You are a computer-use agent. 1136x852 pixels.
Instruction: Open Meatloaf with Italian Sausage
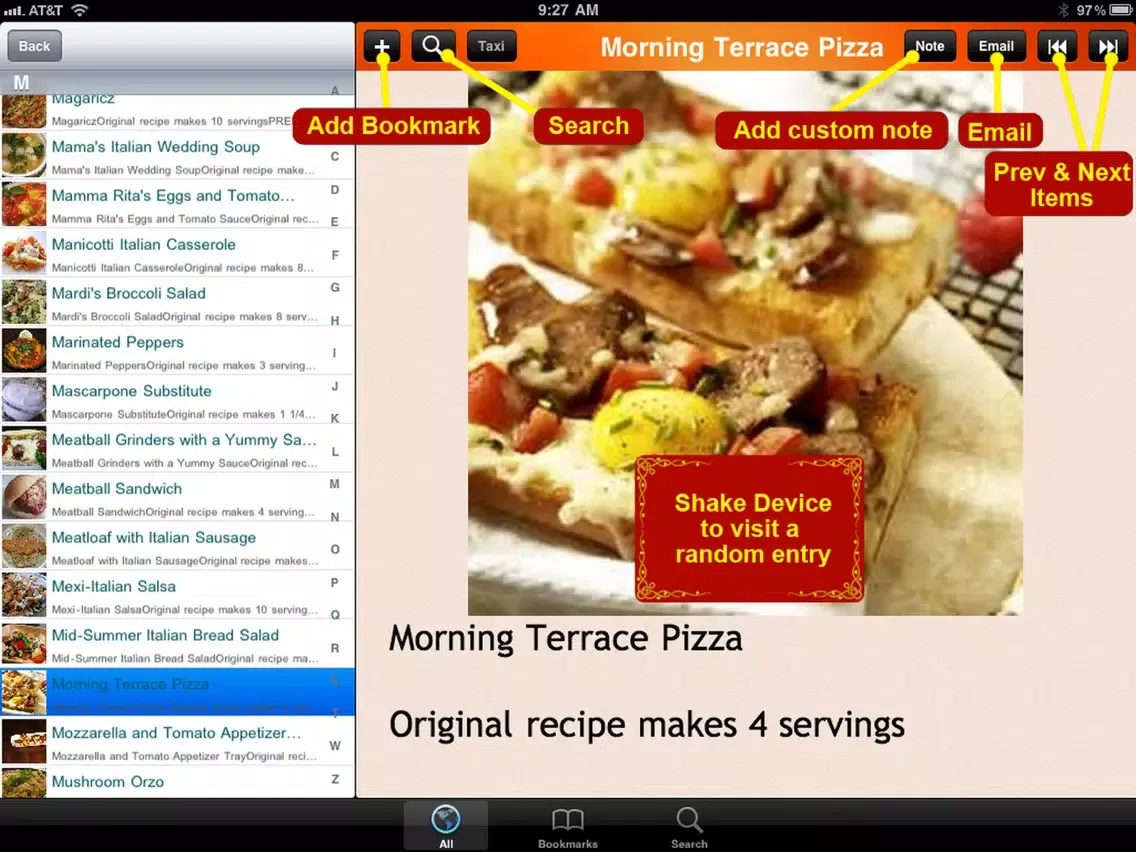click(x=178, y=547)
